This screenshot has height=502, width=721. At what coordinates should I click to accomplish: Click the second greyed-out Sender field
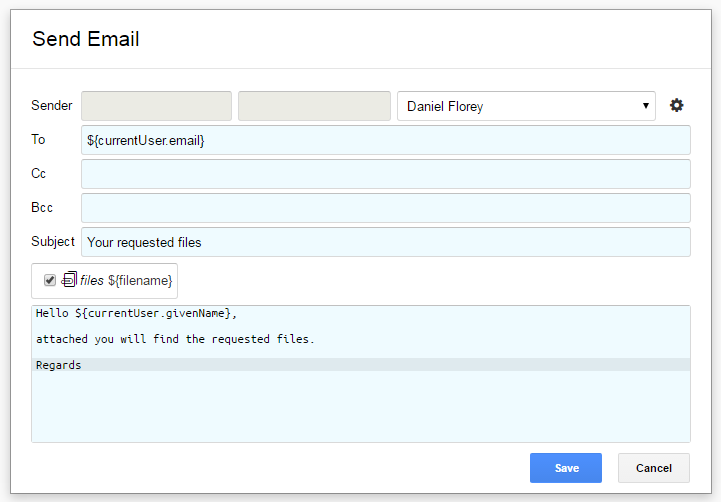tap(314, 106)
